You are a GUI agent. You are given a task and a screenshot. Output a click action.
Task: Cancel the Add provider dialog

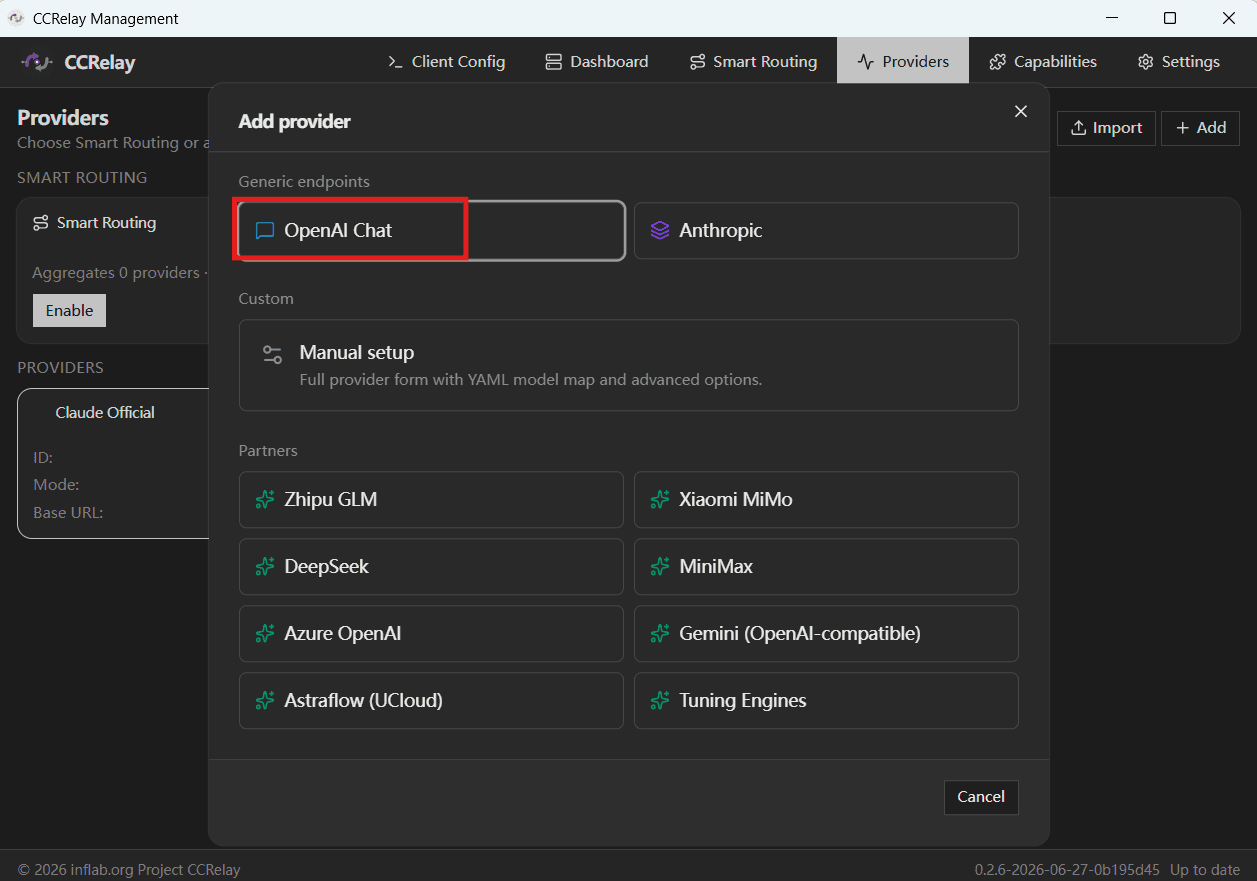pos(981,797)
